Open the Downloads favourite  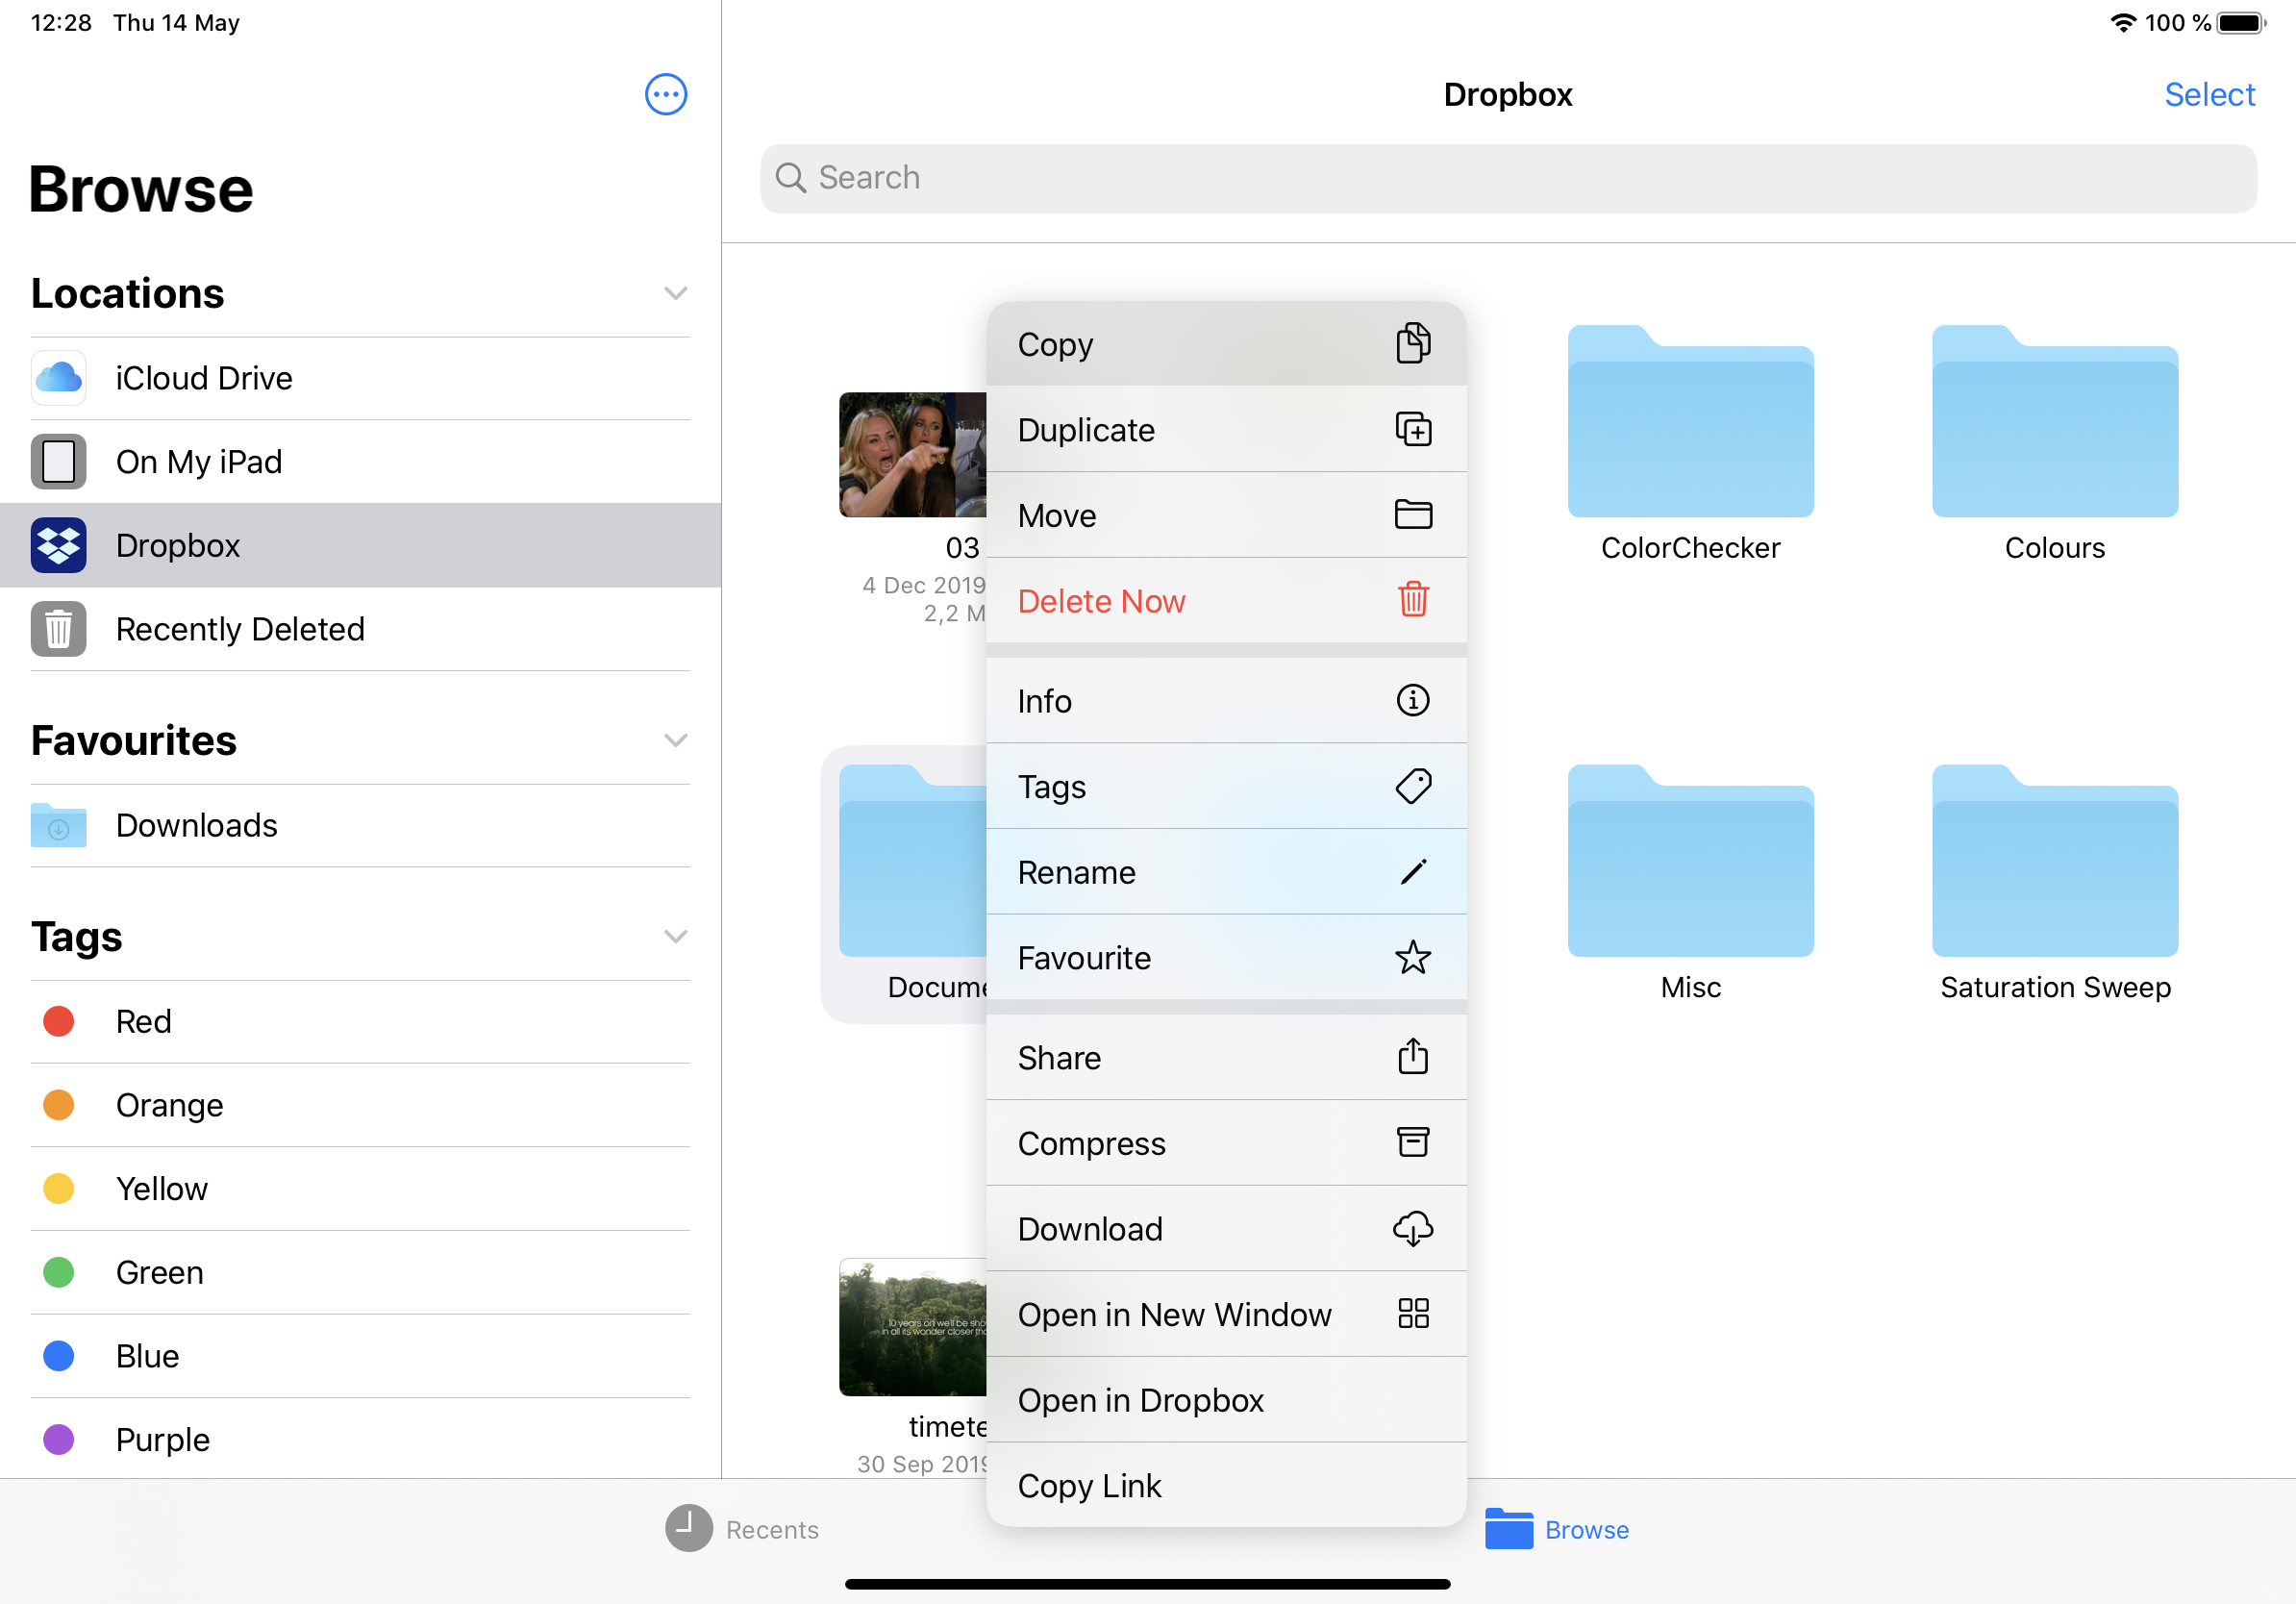(360, 825)
